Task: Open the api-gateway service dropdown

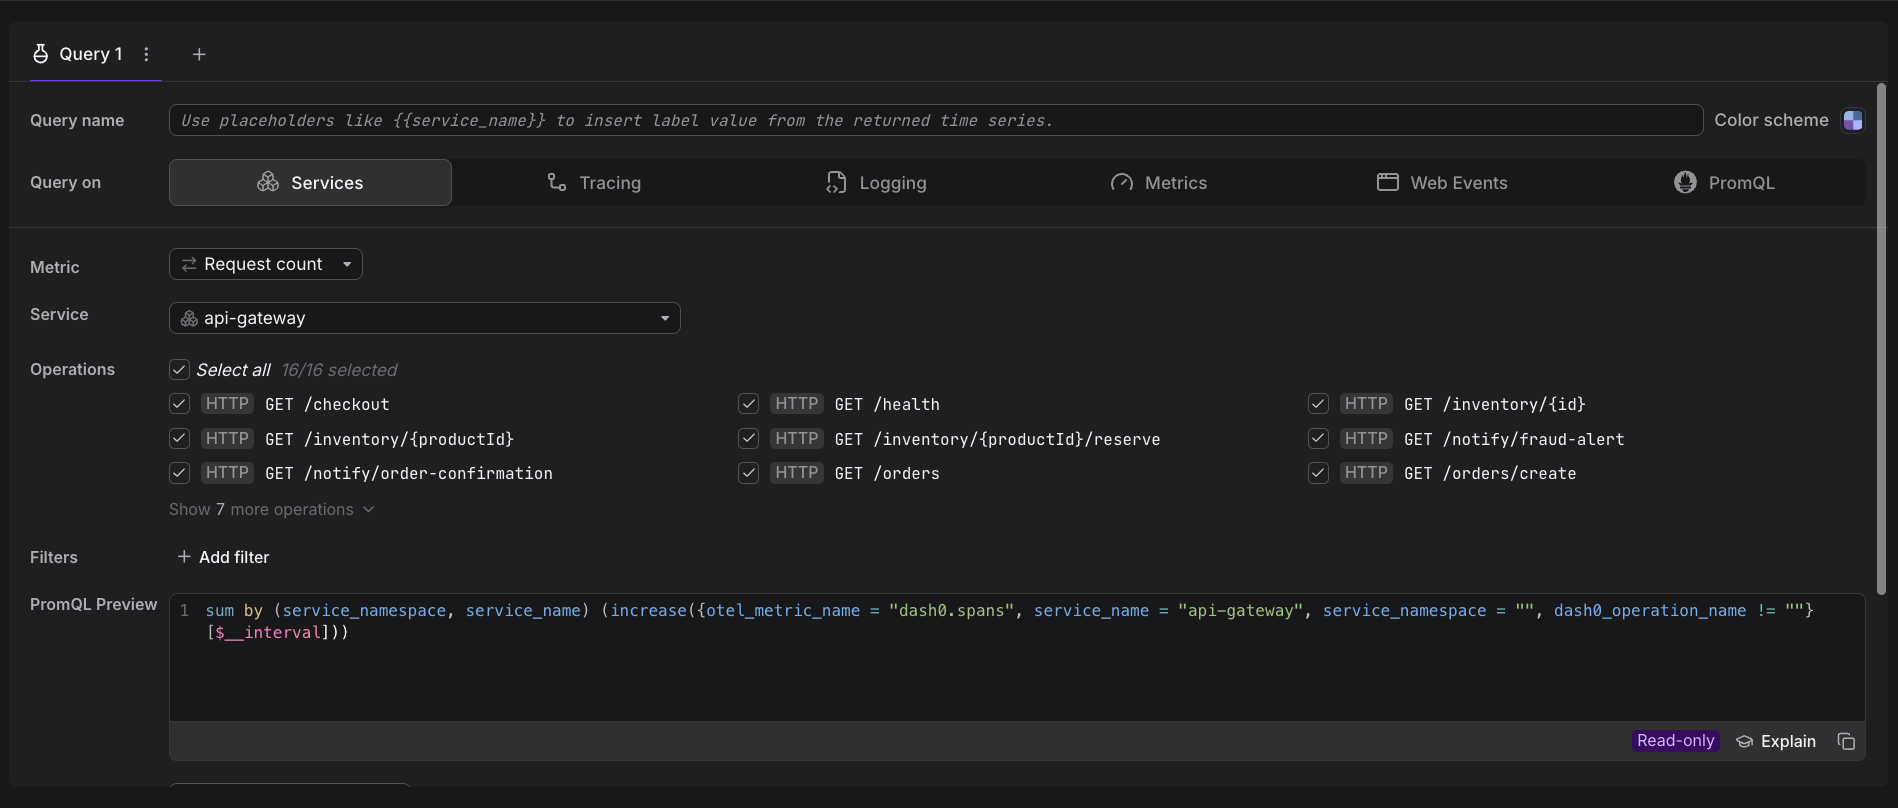Action: point(424,318)
